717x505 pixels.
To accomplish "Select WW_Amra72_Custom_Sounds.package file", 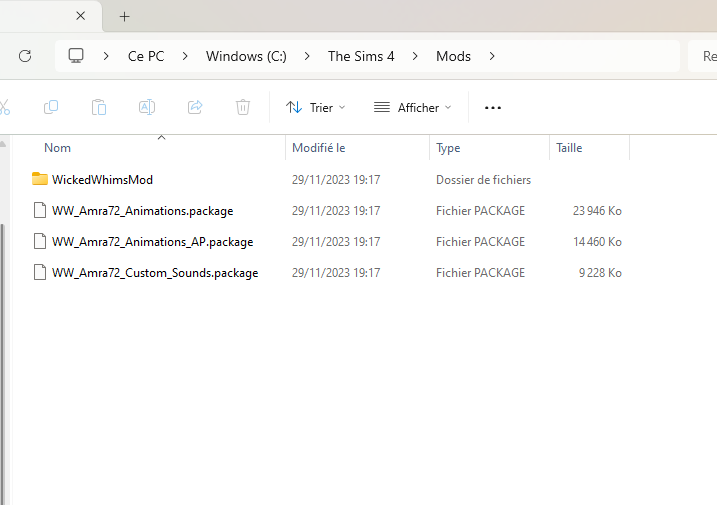I will click(x=155, y=273).
